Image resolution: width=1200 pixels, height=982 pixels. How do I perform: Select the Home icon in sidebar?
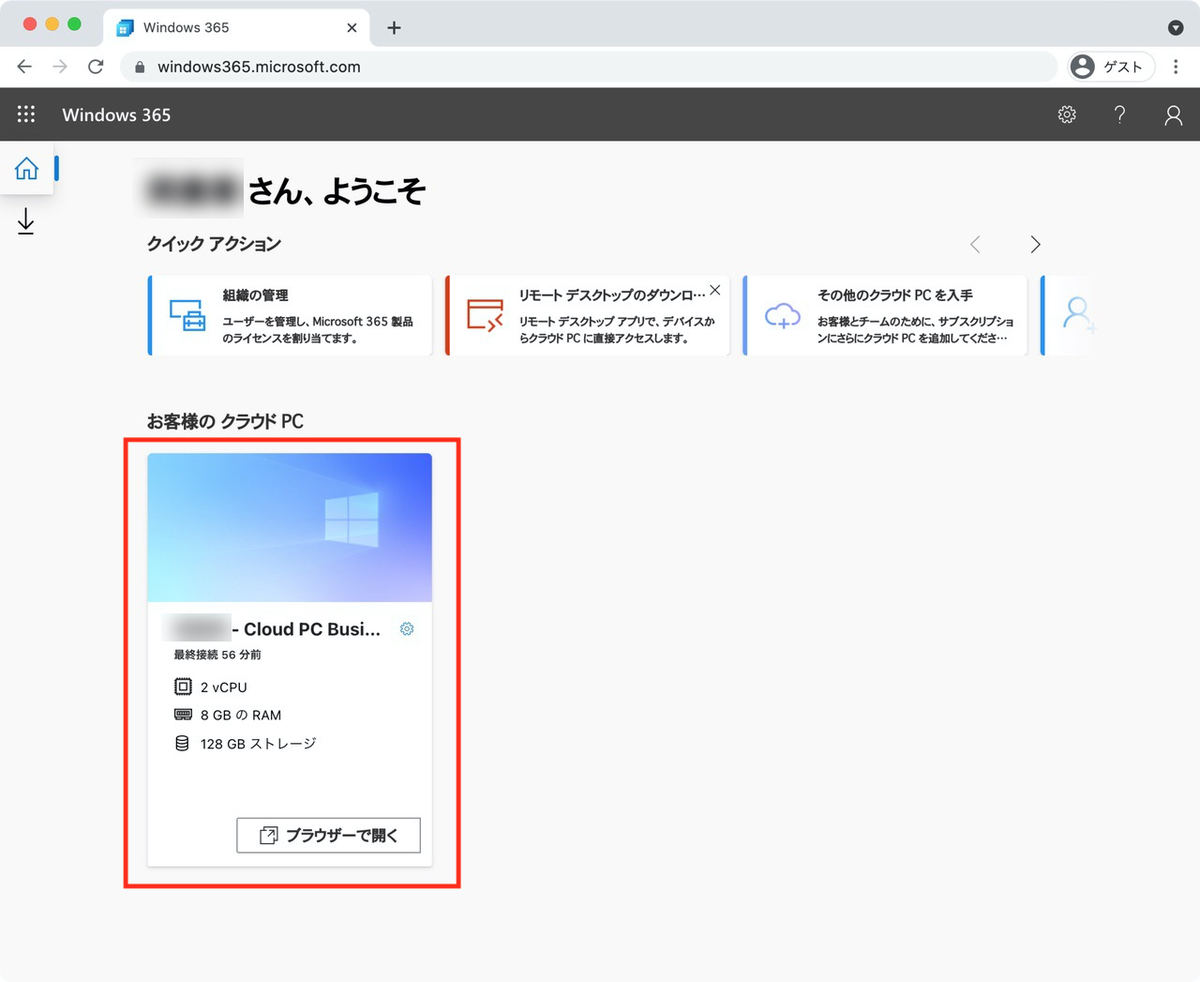pos(27,168)
